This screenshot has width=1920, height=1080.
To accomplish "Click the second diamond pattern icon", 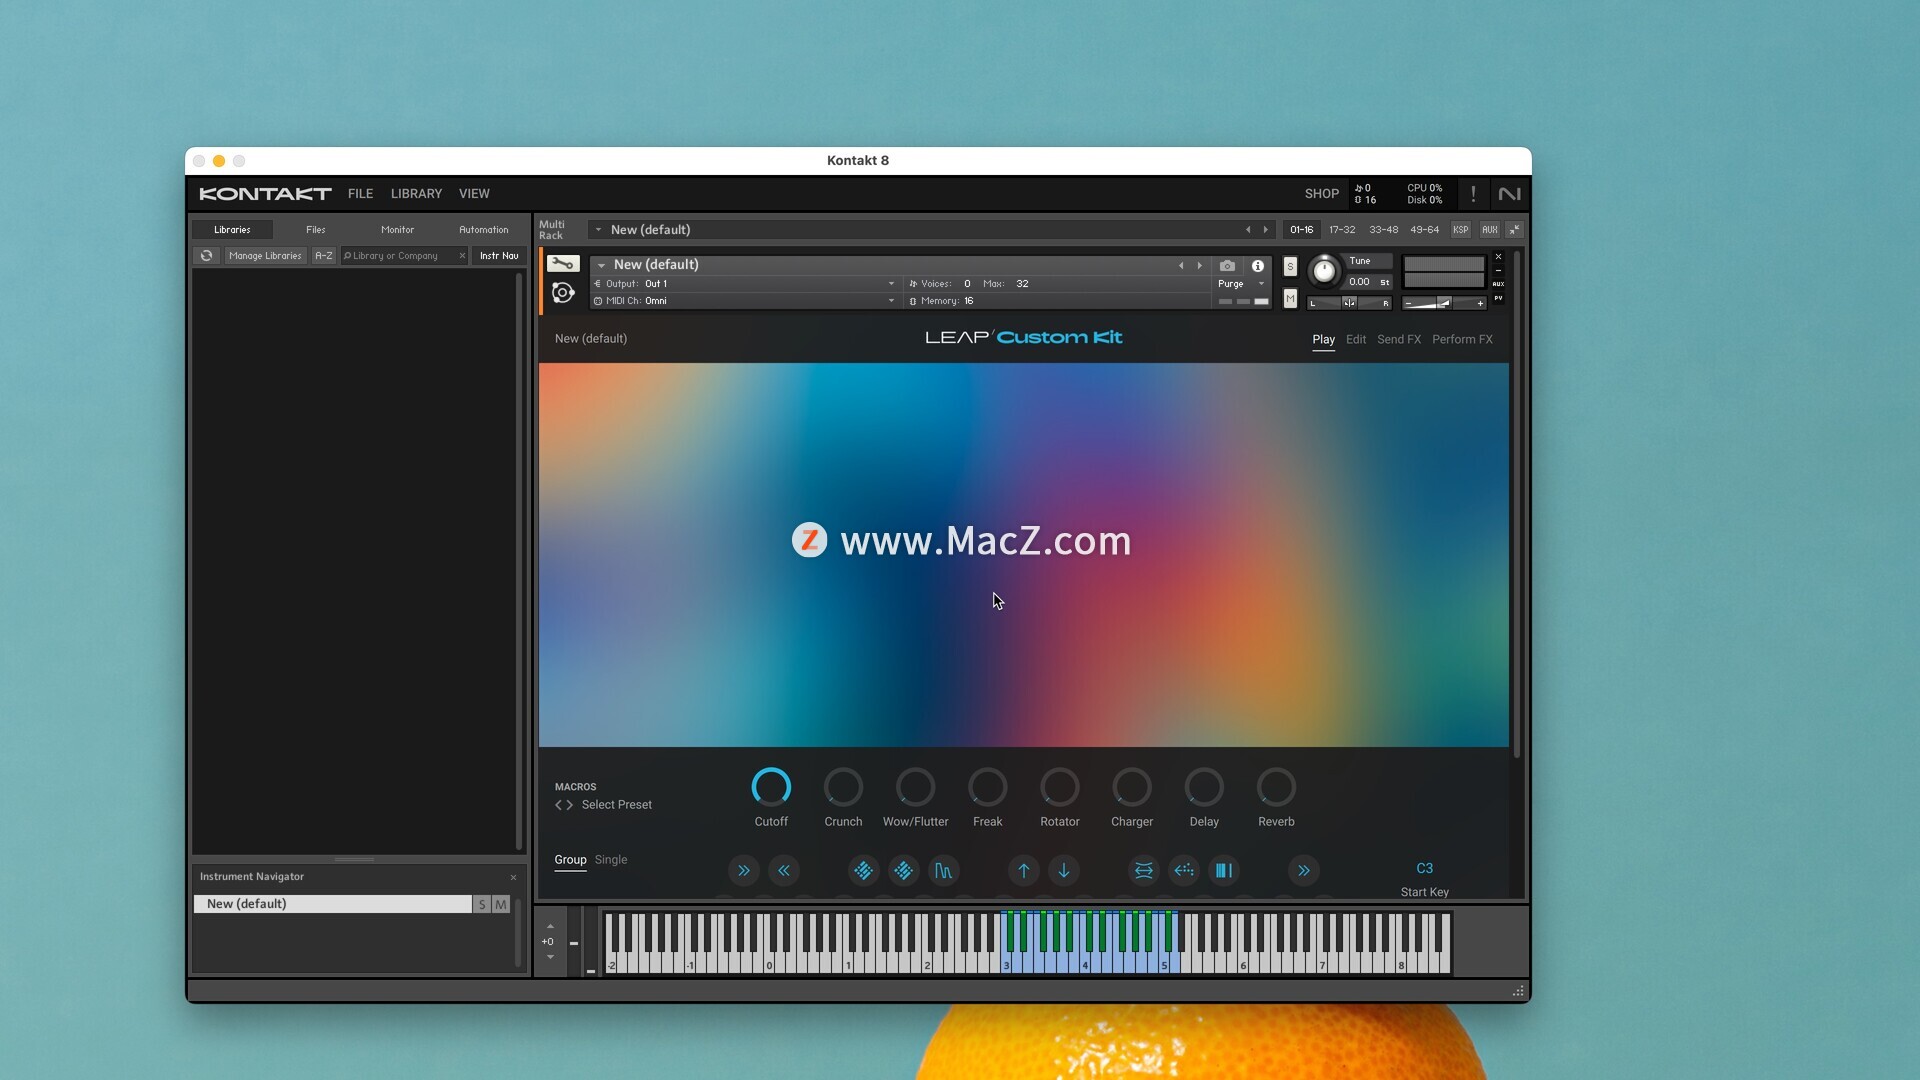I will [x=904, y=871].
